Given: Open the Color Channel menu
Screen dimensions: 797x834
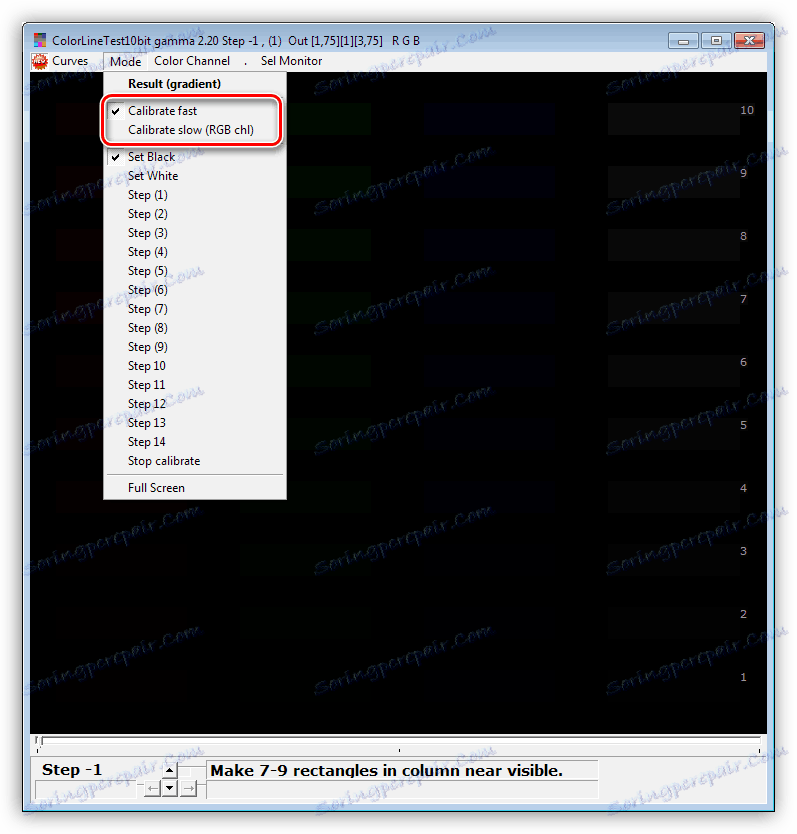Looking at the screenshot, I should click(192, 61).
